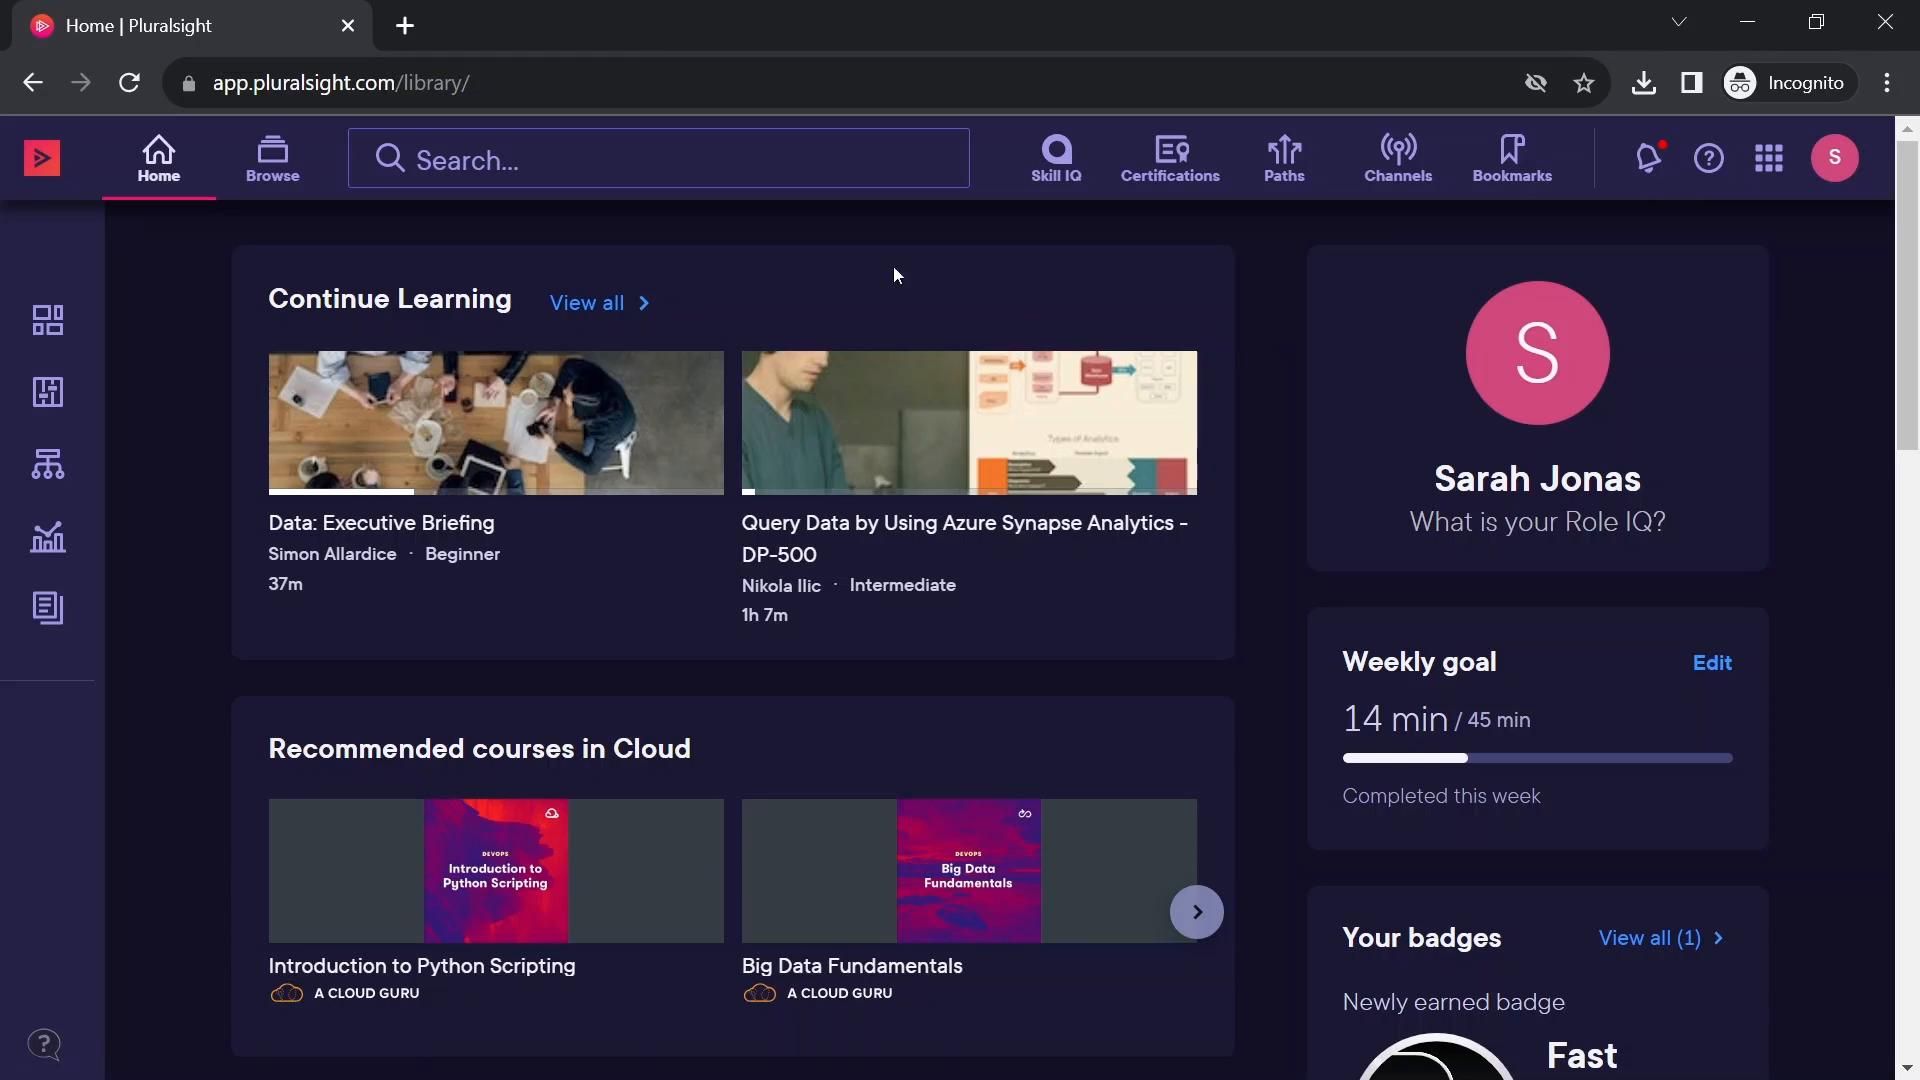Toggle browser side panel icon
Screen dimensions: 1920x1080
coord(1691,83)
